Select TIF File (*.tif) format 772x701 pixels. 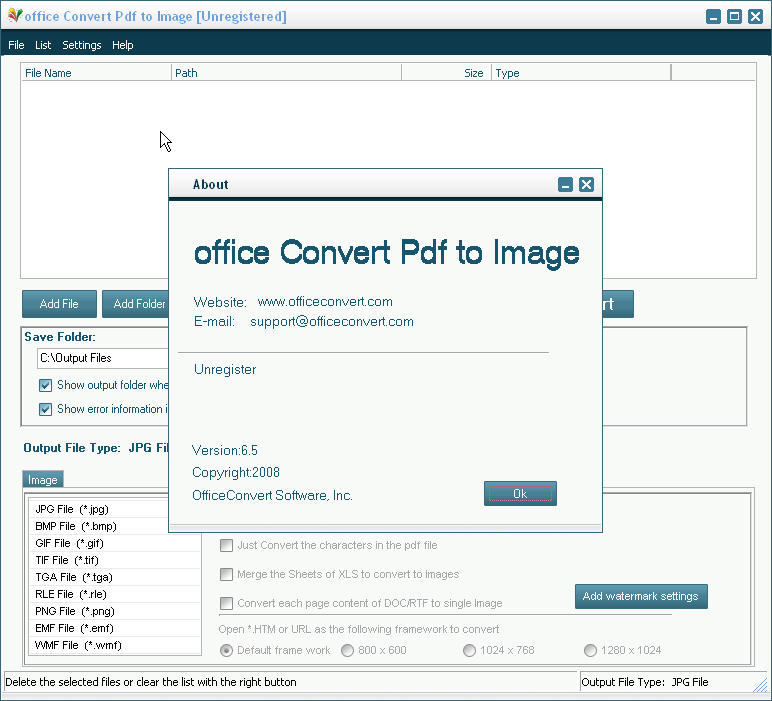point(115,560)
